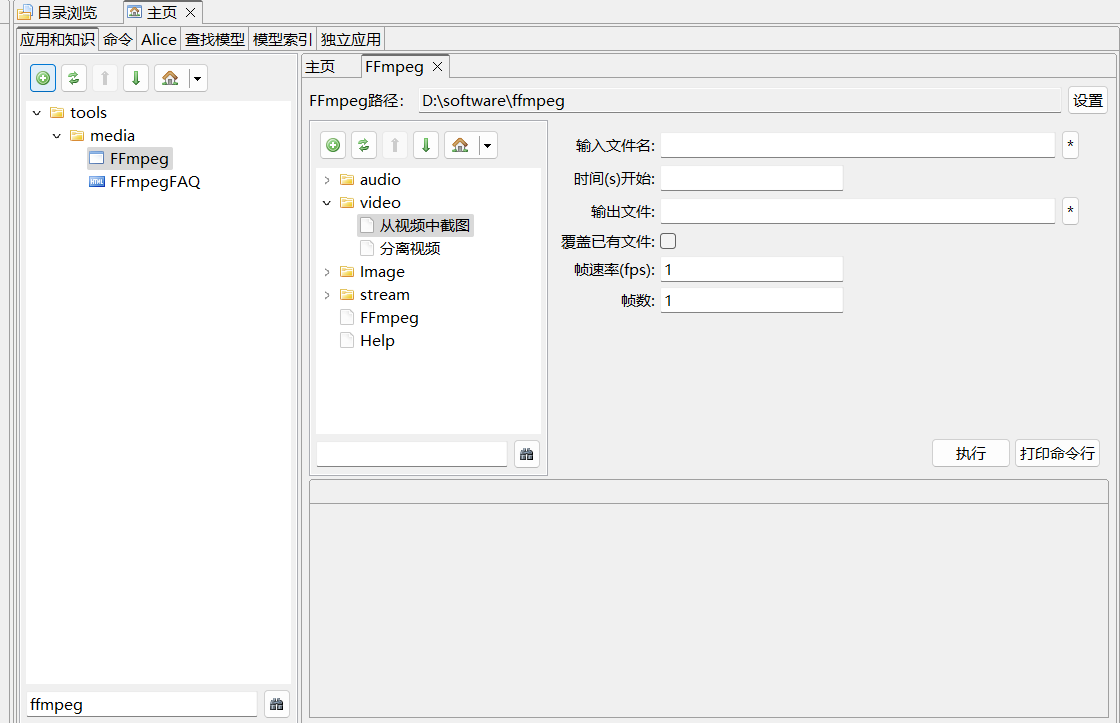Click the home icon in left panel toolbar

[x=170, y=78]
